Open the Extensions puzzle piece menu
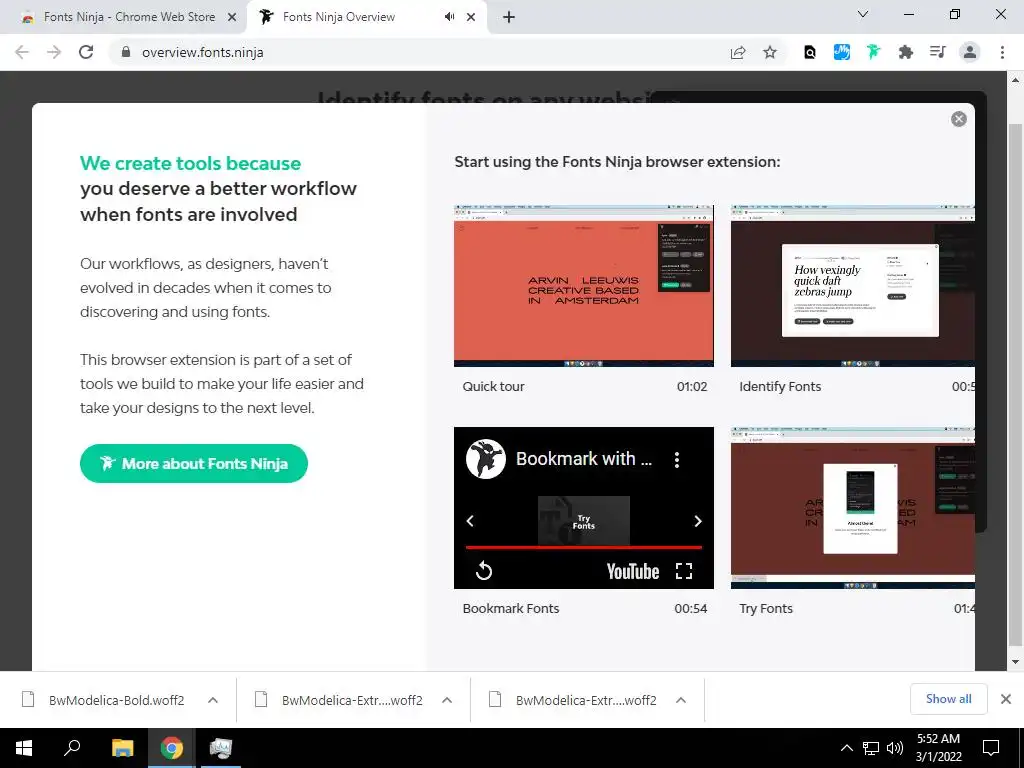Viewport: 1024px width, 768px height. [905, 52]
